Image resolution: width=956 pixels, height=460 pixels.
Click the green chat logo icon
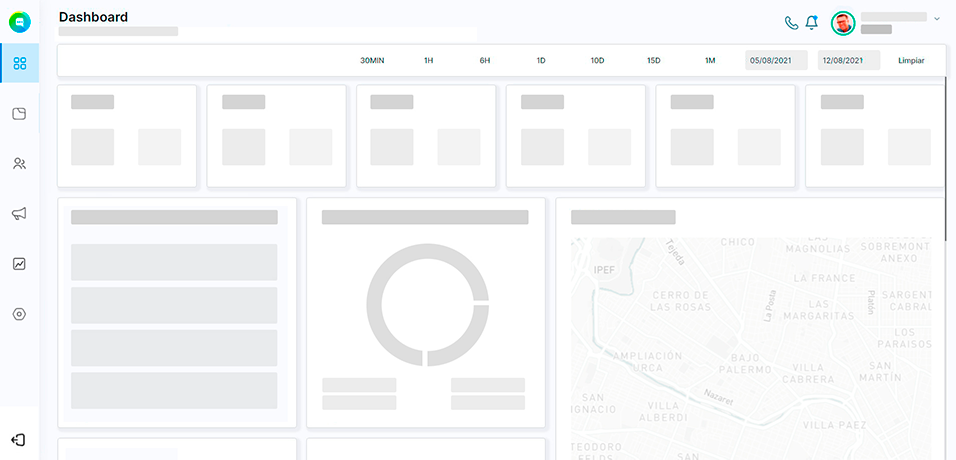click(x=19, y=20)
